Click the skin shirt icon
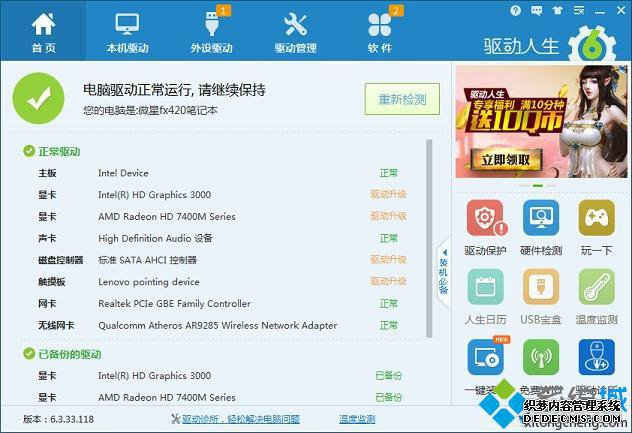Screen dimensions: 632x433 [x=557, y=11]
